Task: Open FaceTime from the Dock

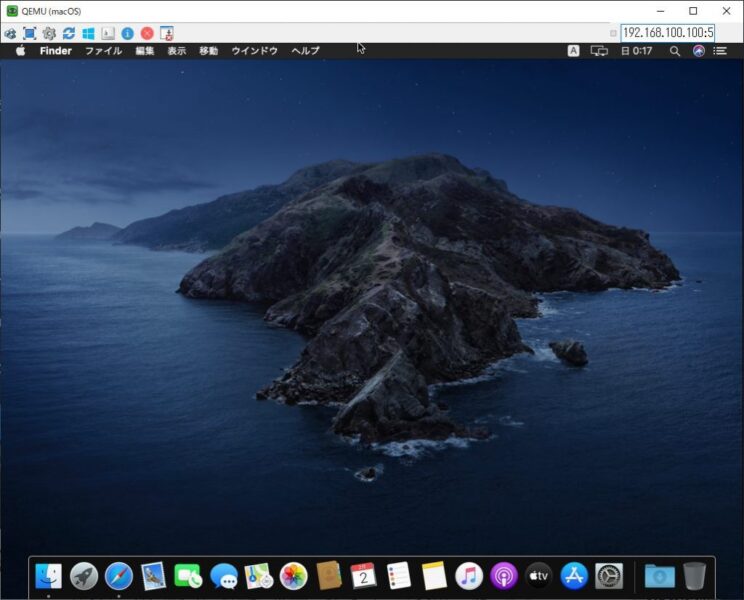Action: (188, 576)
